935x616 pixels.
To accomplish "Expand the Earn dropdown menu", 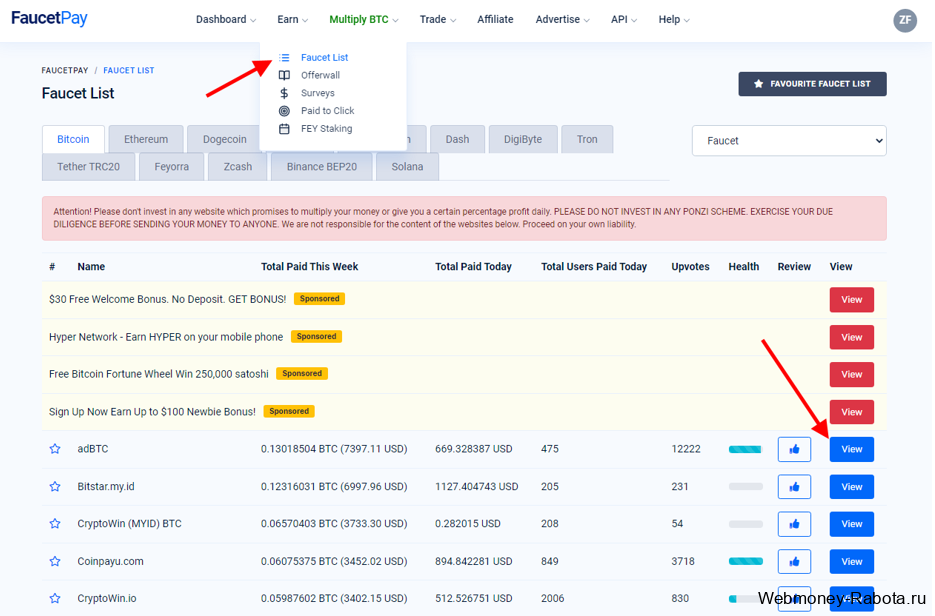I will (x=292, y=20).
